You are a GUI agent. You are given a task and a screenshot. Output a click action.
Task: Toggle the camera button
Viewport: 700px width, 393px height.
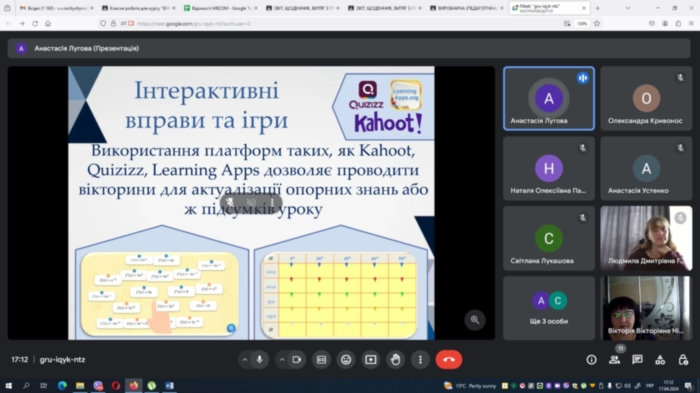pyautogui.click(x=297, y=360)
